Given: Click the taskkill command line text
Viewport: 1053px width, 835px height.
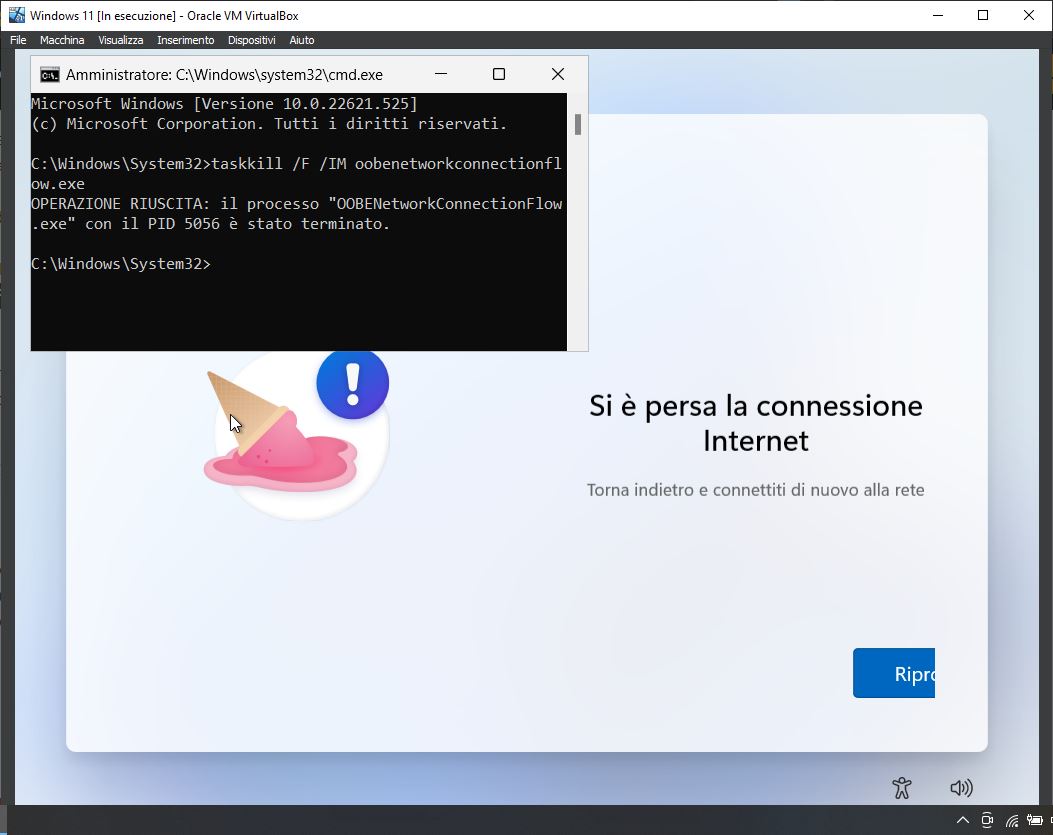Looking at the screenshot, I should [296, 173].
